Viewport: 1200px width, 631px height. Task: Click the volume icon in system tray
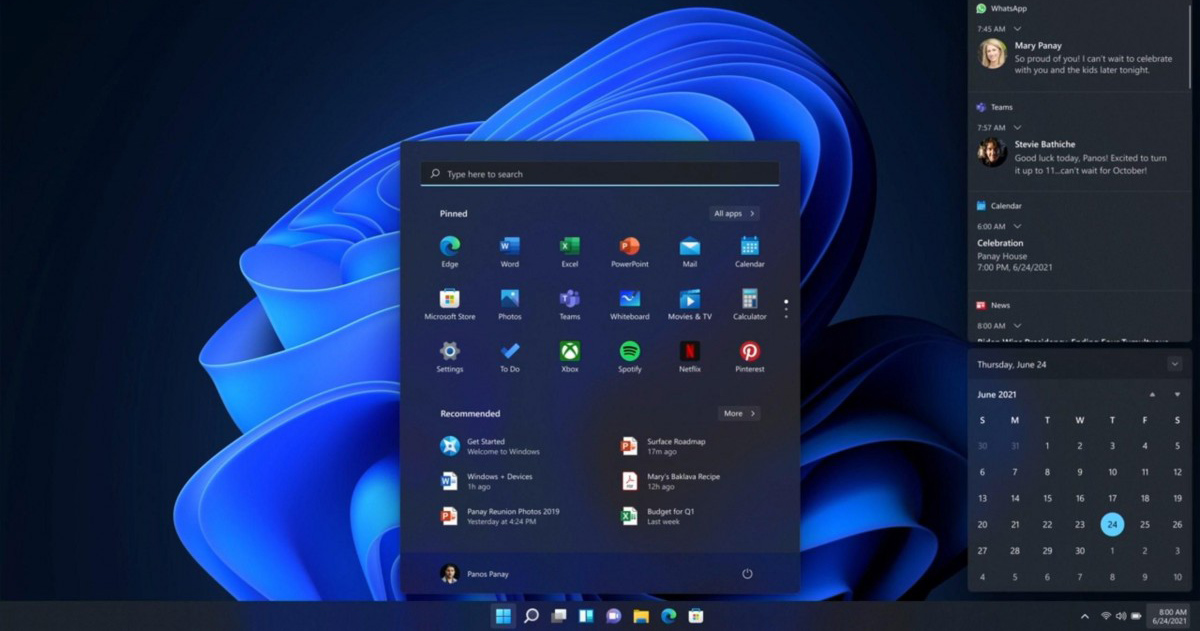tap(1121, 616)
